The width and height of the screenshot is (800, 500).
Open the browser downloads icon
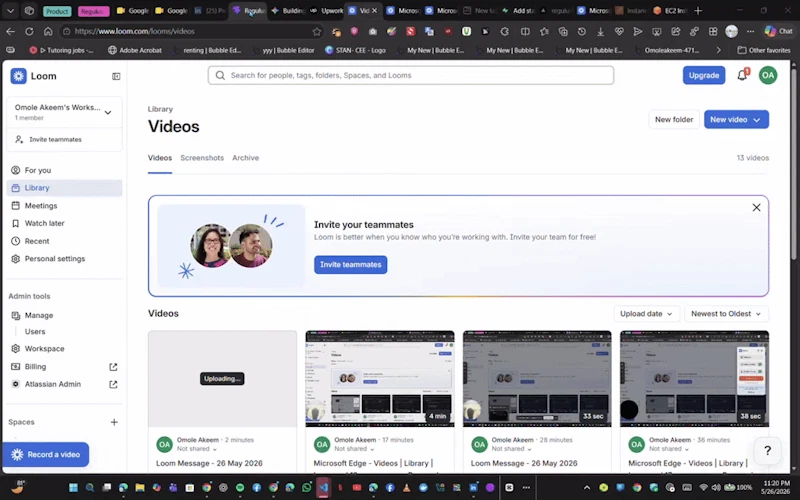(x=600, y=32)
